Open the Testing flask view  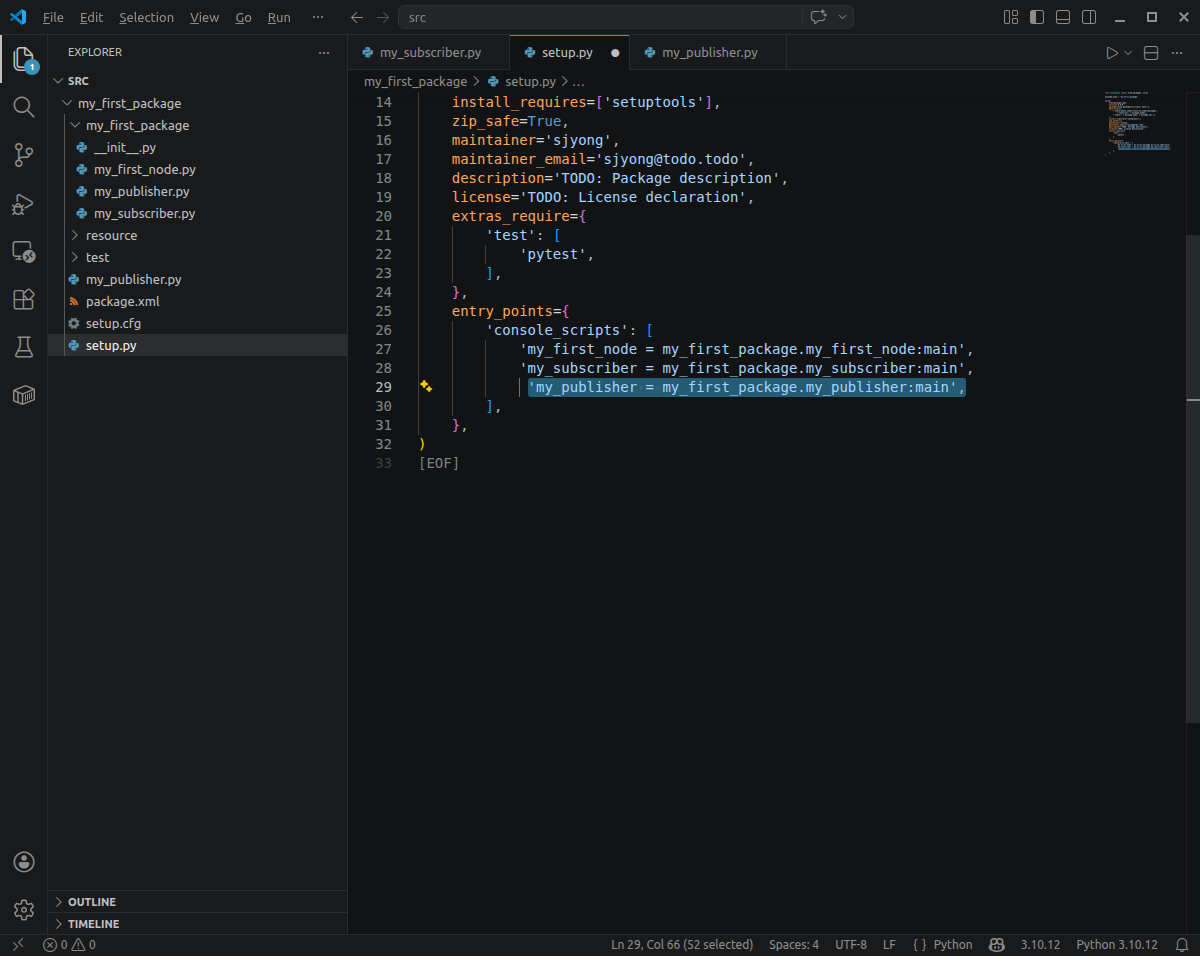24,347
